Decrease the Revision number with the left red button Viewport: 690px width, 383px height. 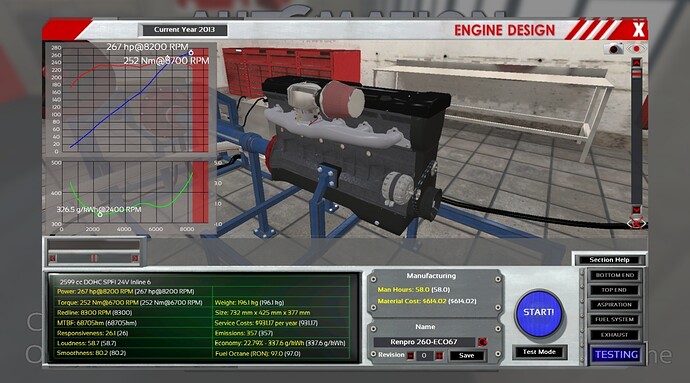click(411, 356)
